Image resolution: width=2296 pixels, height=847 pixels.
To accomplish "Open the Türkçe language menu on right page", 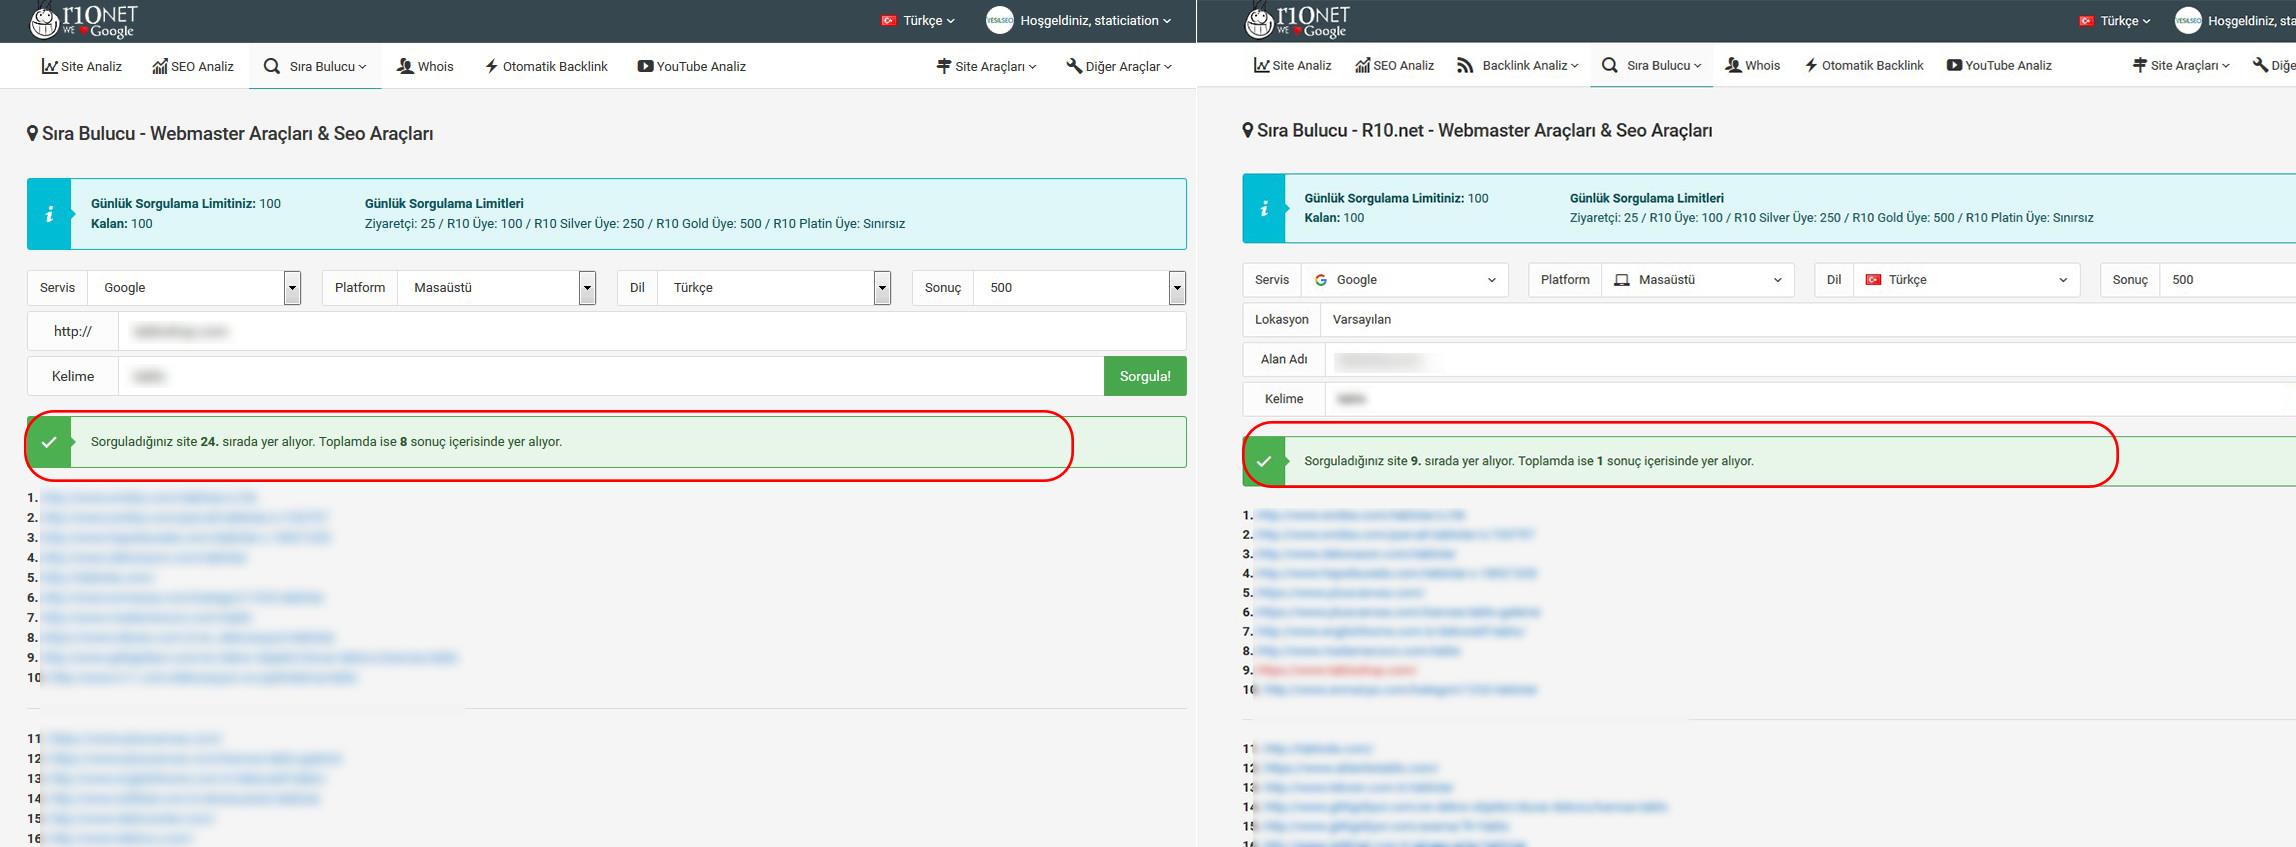I will [x=2113, y=20].
